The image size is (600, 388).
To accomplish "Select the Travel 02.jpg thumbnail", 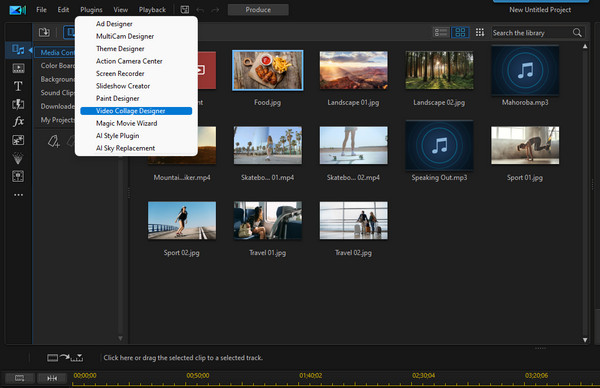I will pyautogui.click(x=353, y=221).
